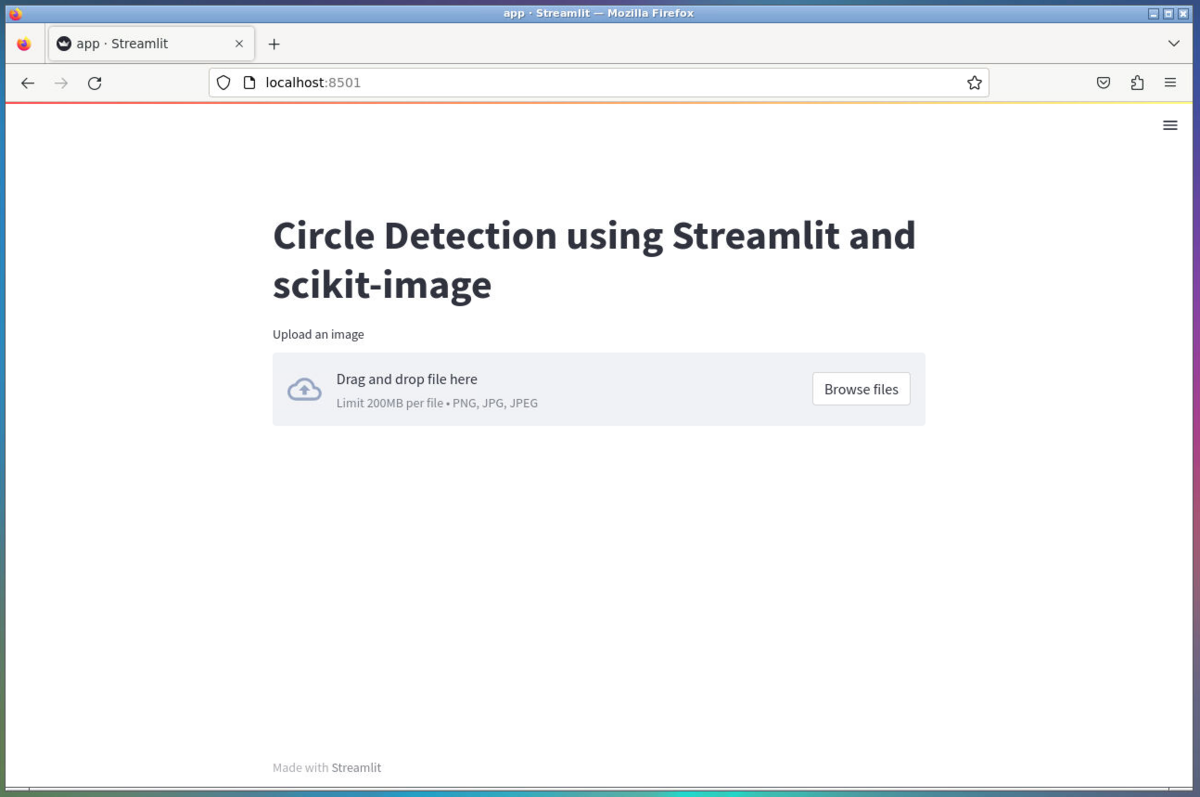Show site information page icon
The width and height of the screenshot is (1200, 797).
point(250,83)
